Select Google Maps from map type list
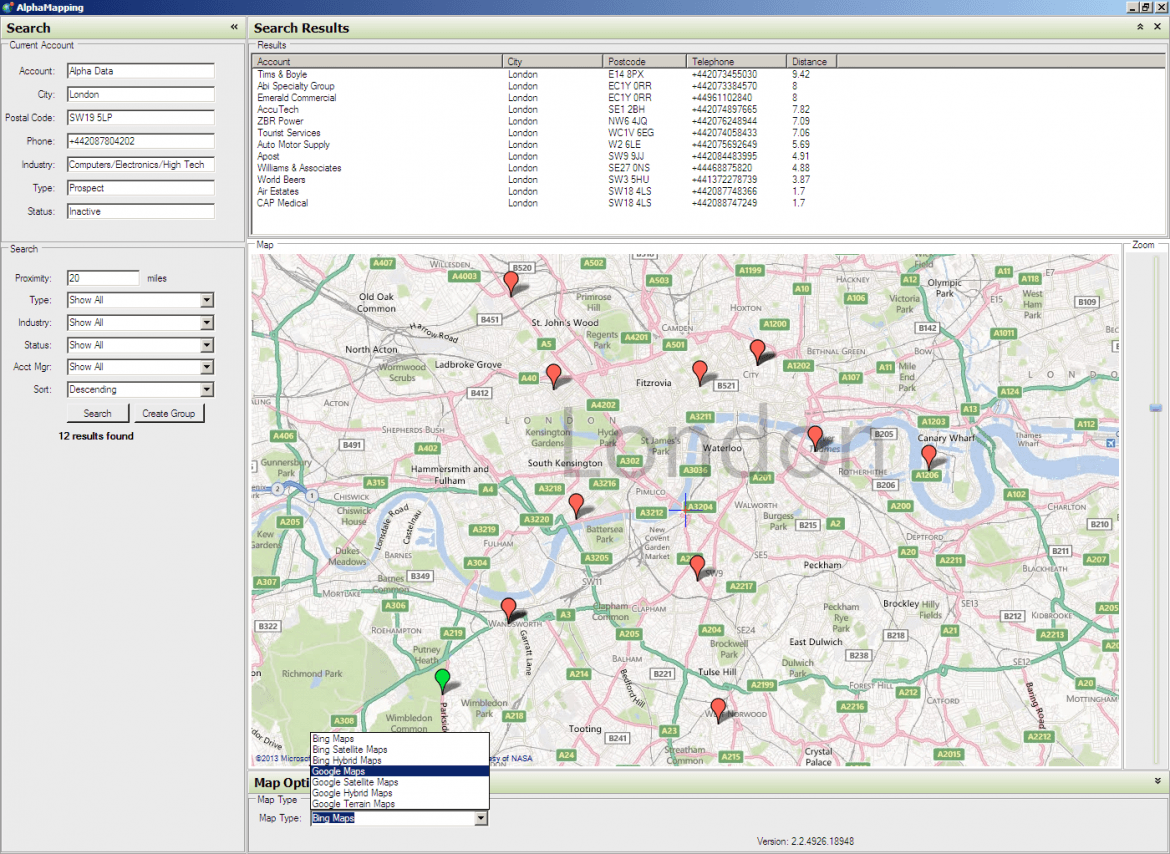This screenshot has height=854, width=1170. click(x=399, y=771)
